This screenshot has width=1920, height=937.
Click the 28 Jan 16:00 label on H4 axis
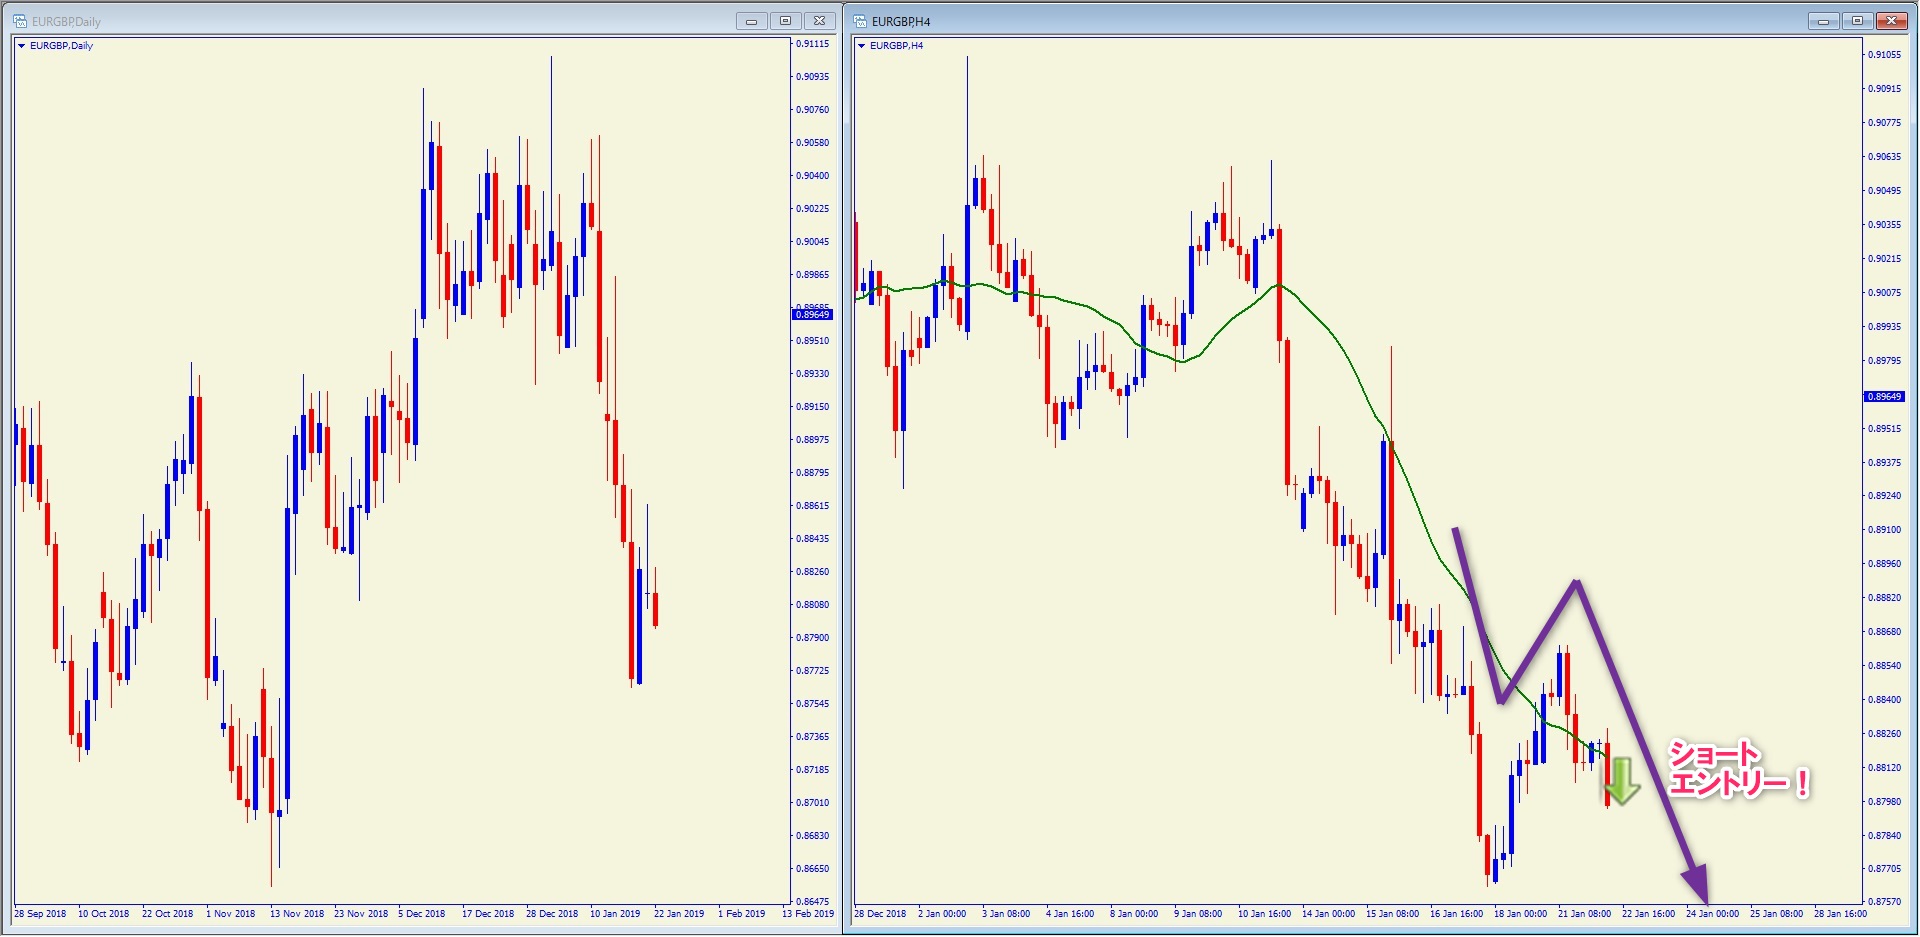click(x=1840, y=914)
